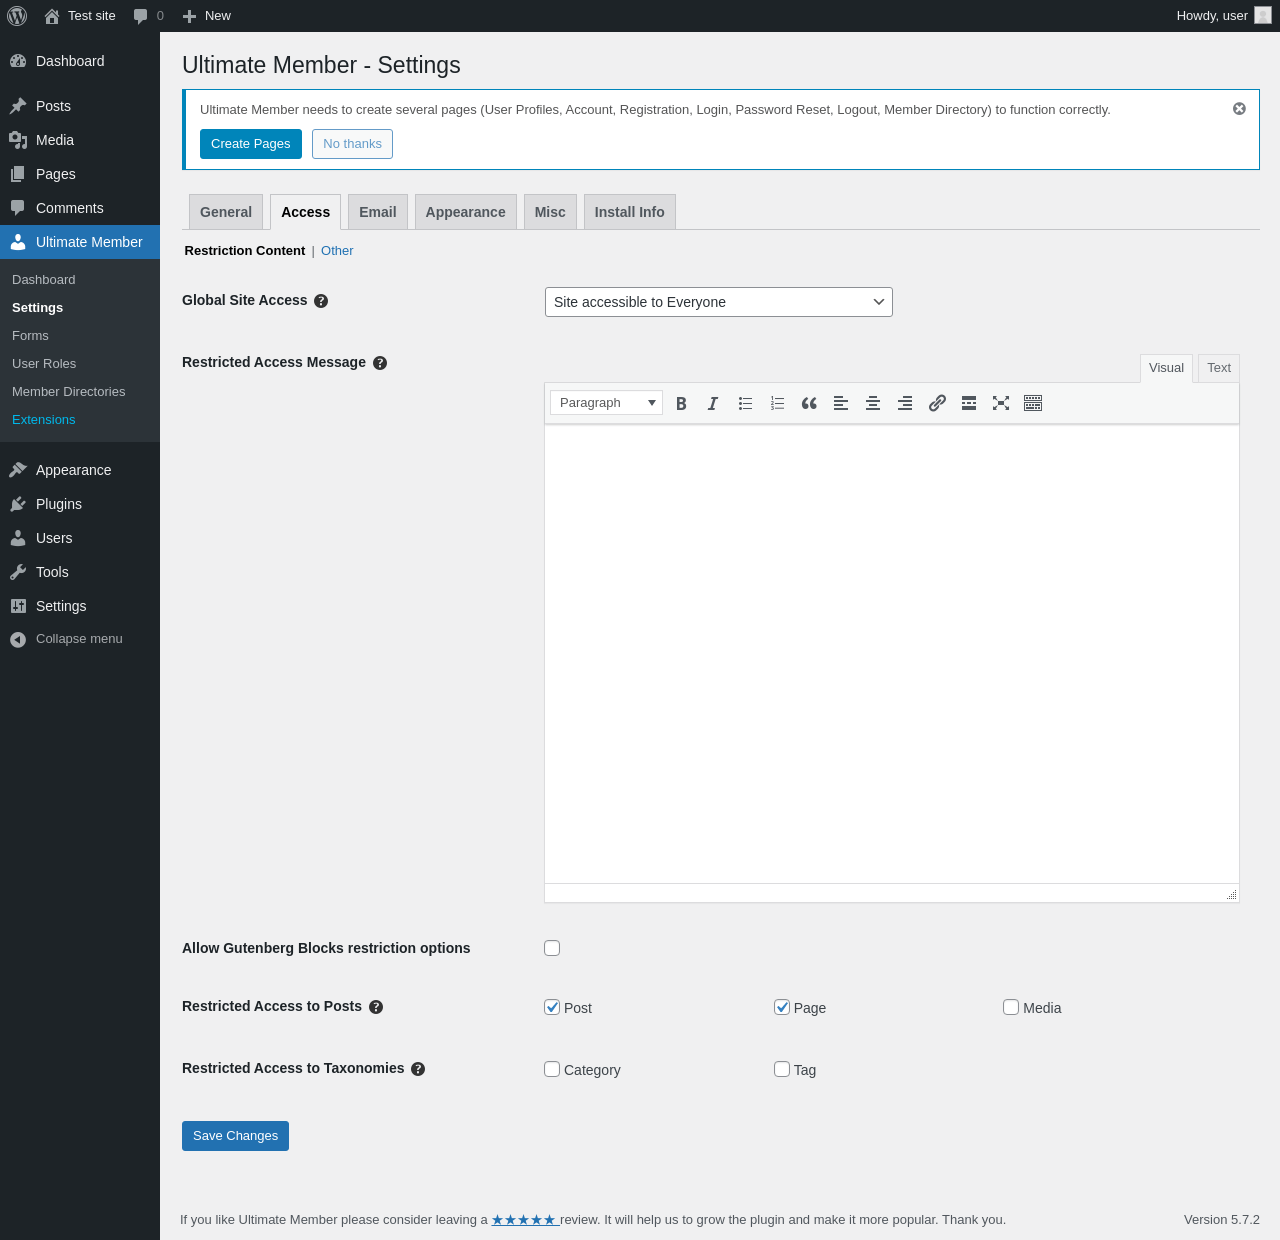Viewport: 1280px width, 1240px height.
Task: Switch to the General settings tab
Action: coord(226,212)
